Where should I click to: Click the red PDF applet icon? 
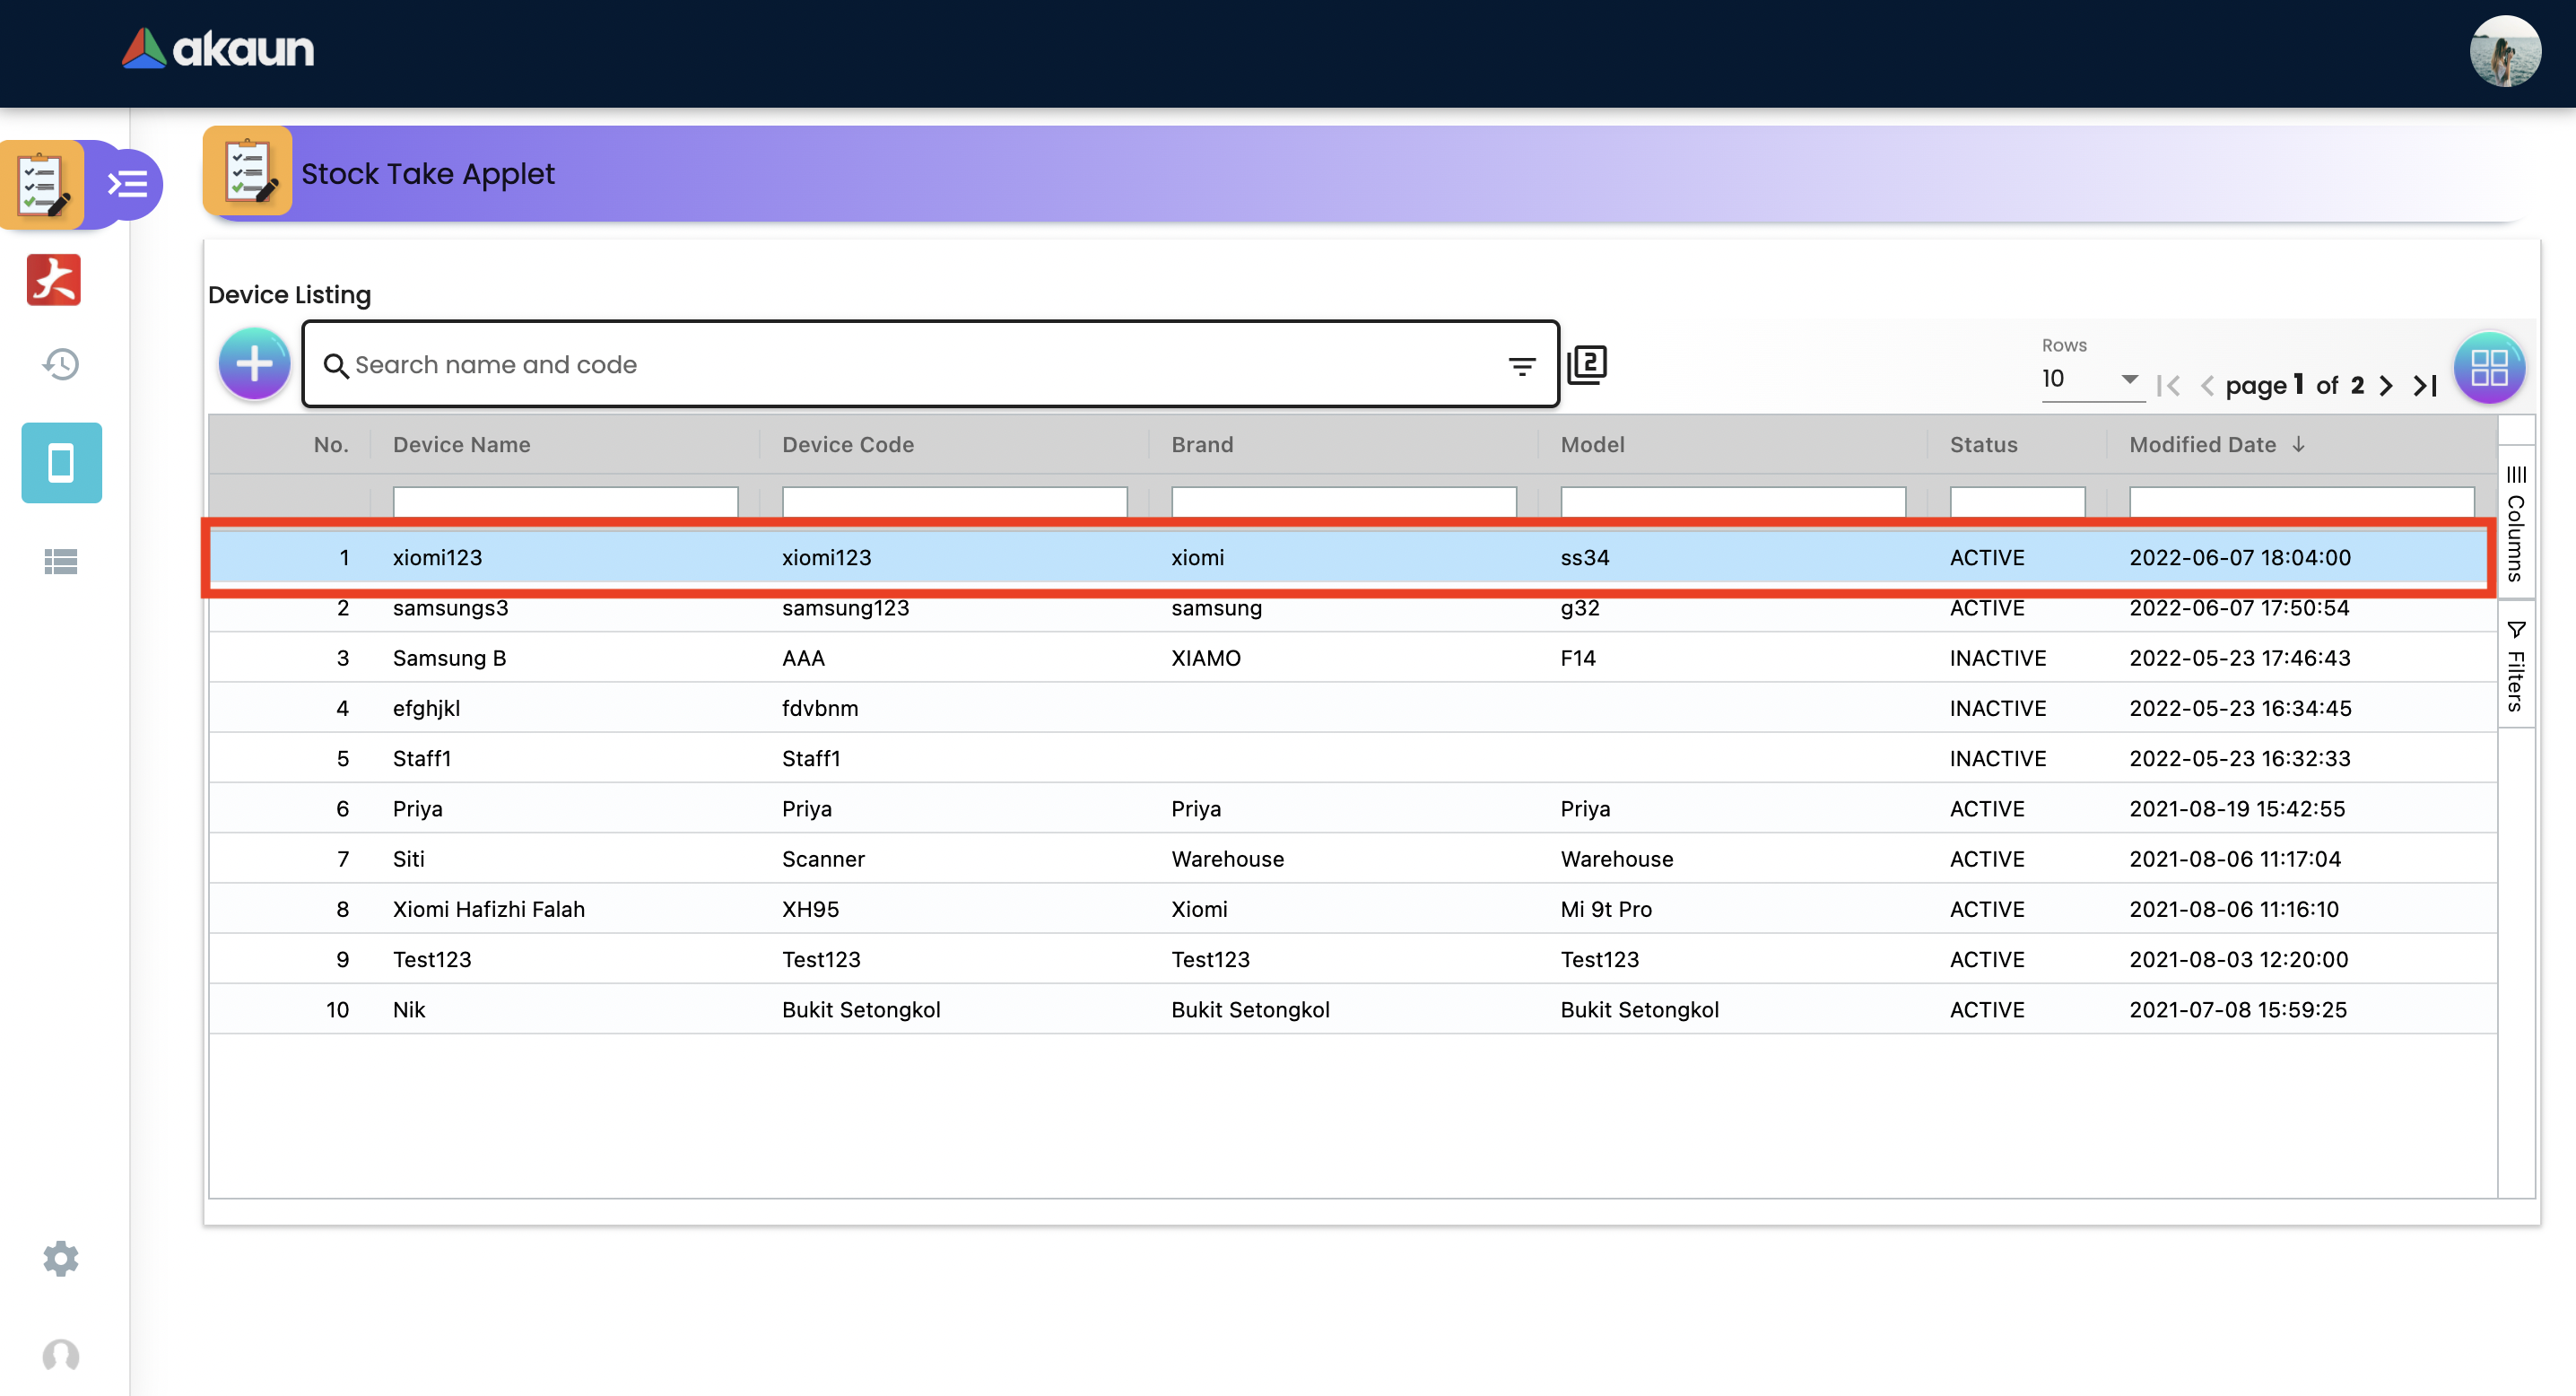pos(54,280)
